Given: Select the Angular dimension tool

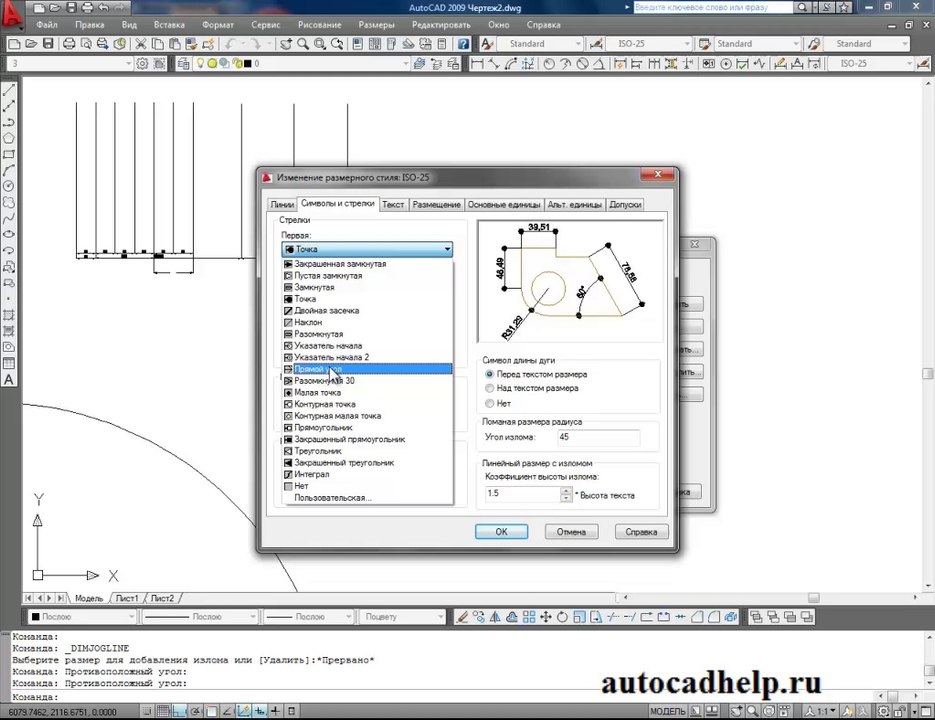Looking at the screenshot, I should [x=599, y=63].
